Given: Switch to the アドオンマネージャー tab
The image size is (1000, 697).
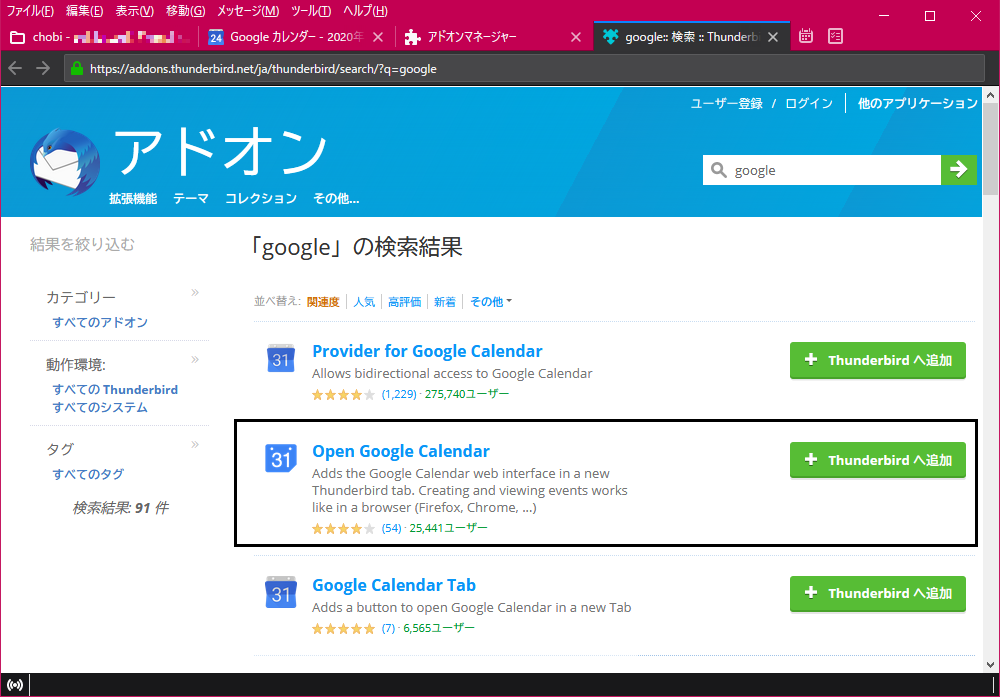Looking at the screenshot, I should [494, 37].
